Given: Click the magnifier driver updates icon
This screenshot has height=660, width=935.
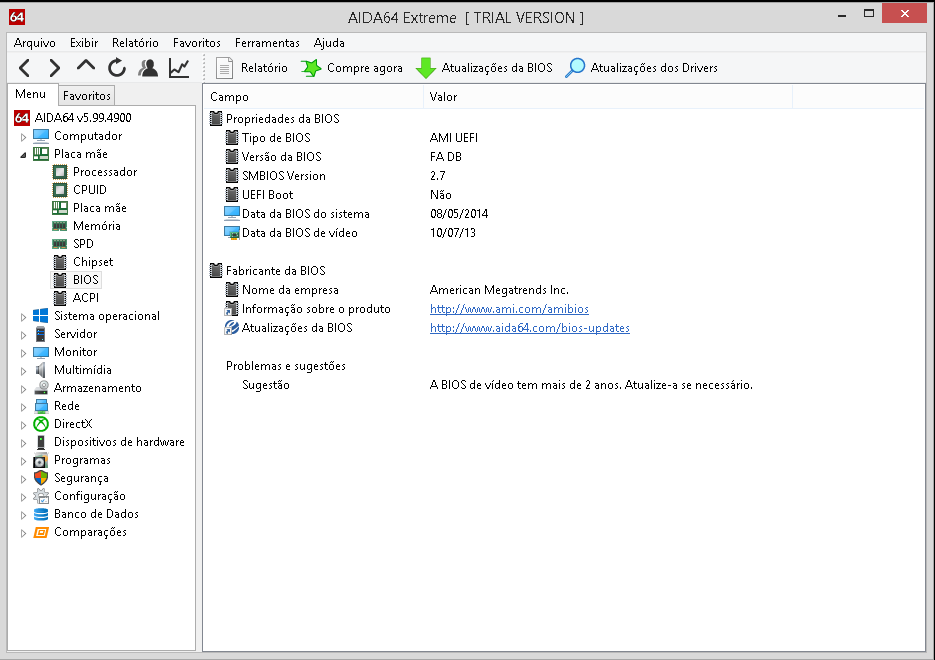Looking at the screenshot, I should coord(575,68).
